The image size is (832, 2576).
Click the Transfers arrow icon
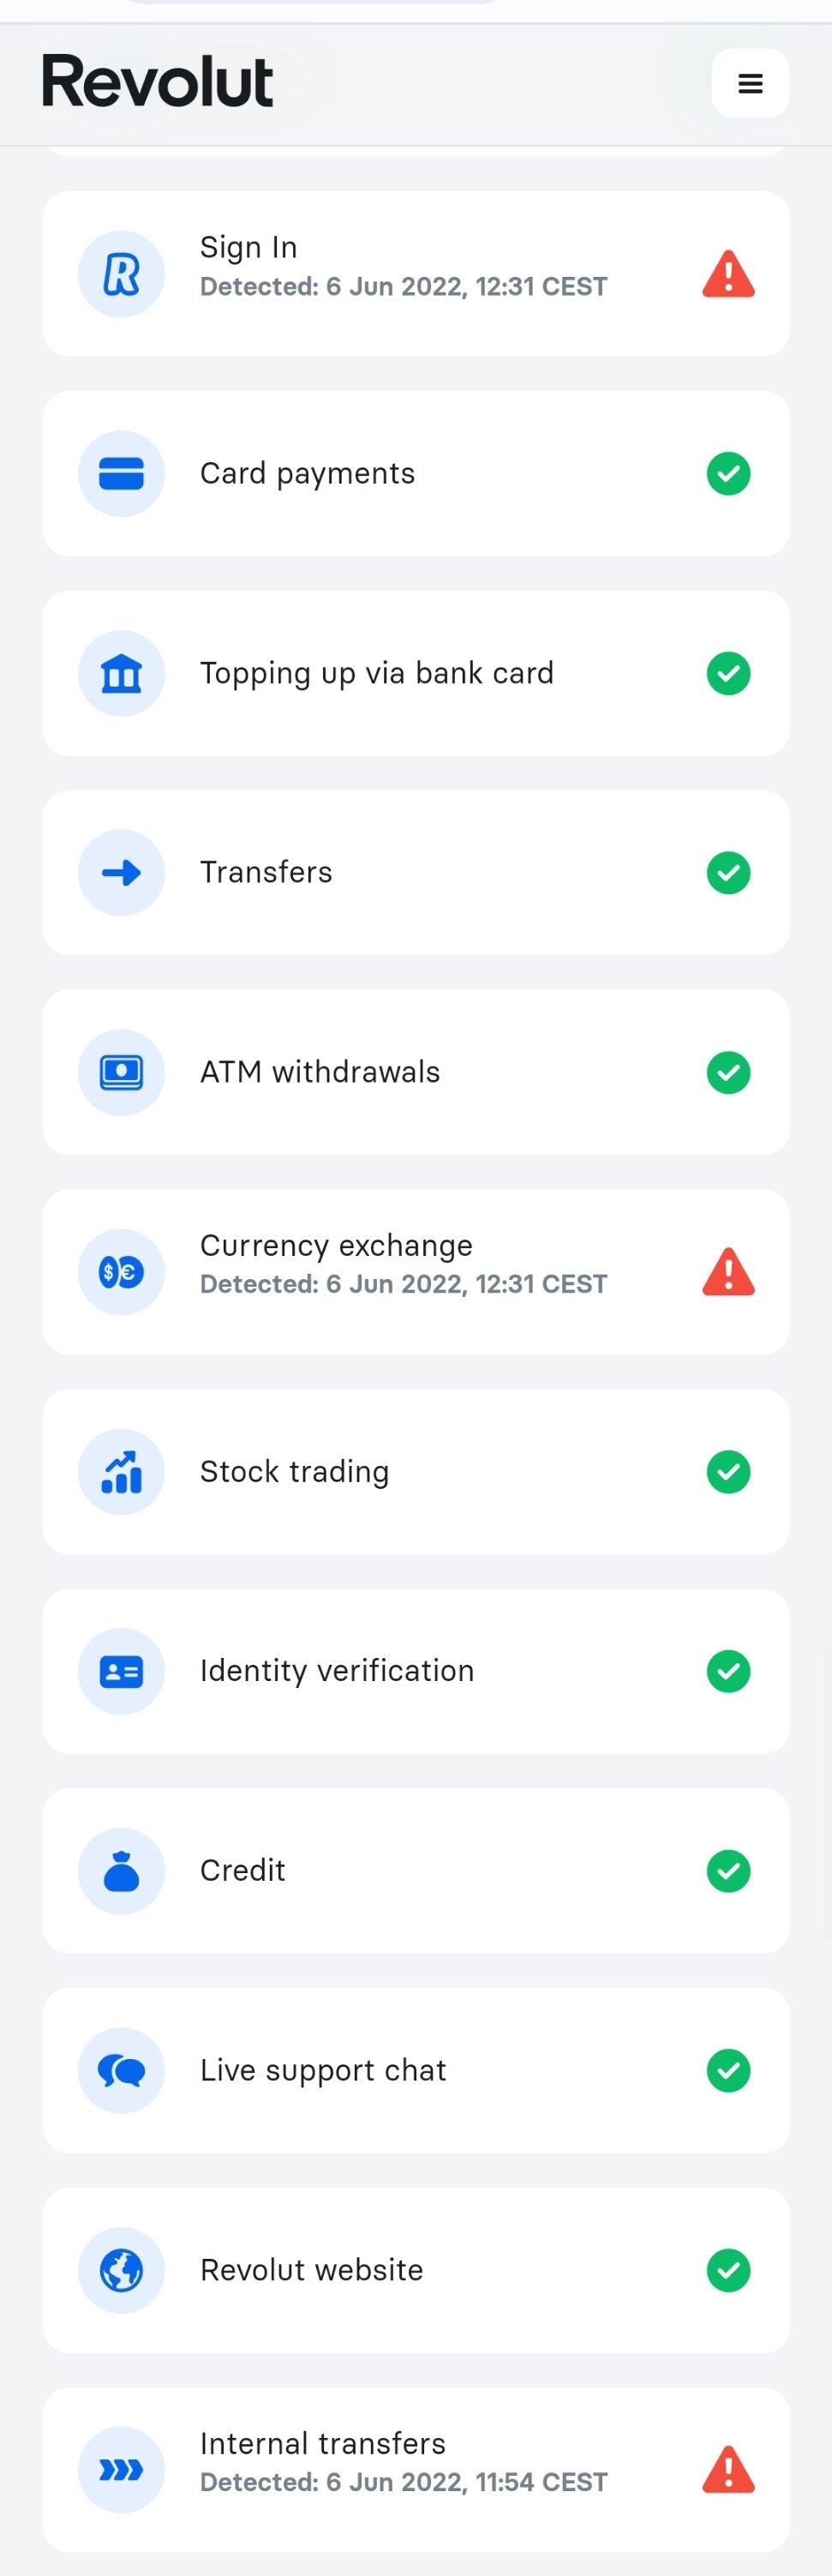(x=121, y=873)
